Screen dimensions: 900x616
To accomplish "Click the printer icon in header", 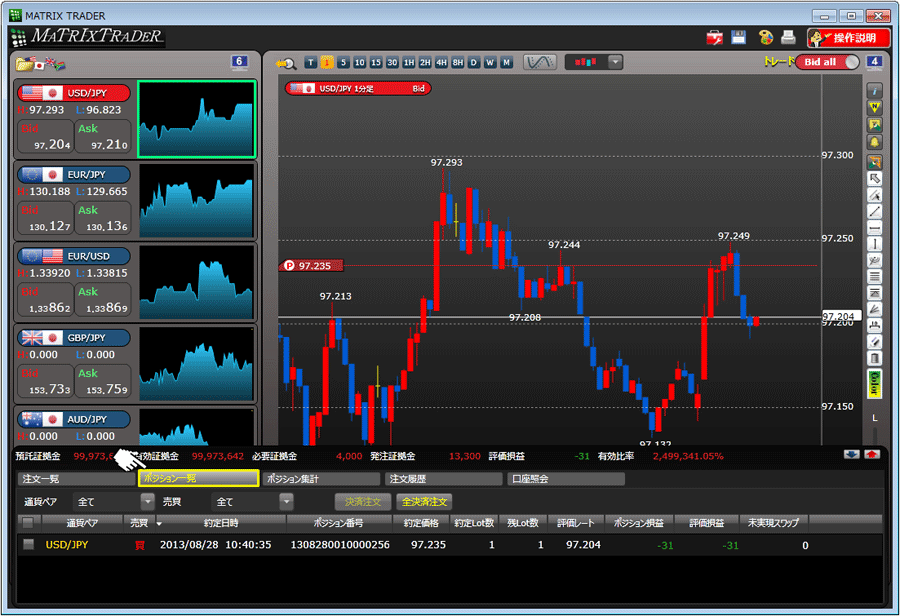I will pos(789,37).
